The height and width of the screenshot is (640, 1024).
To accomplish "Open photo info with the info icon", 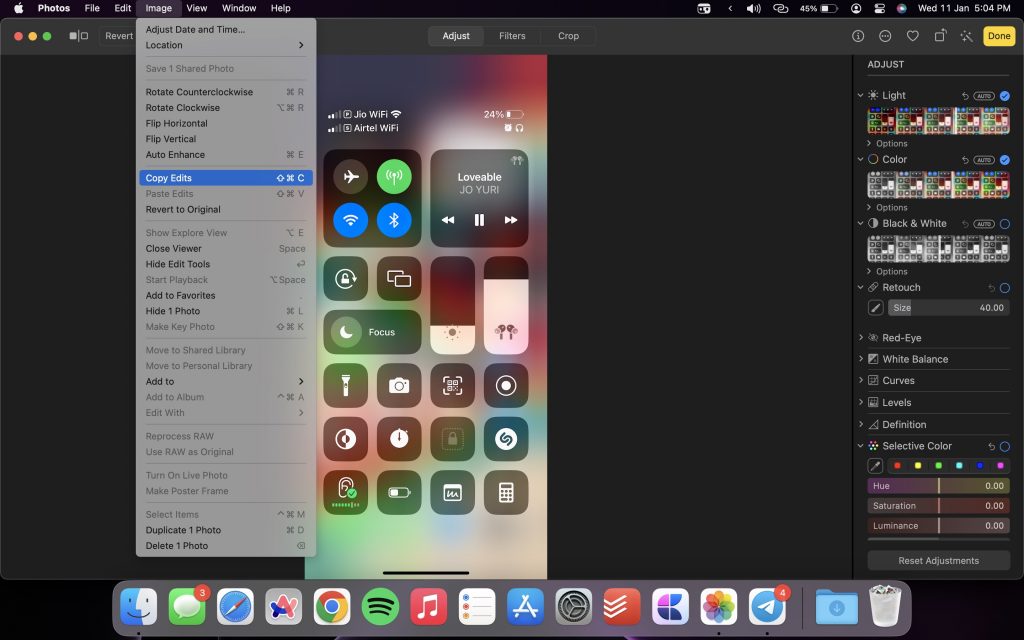I will [x=857, y=35].
